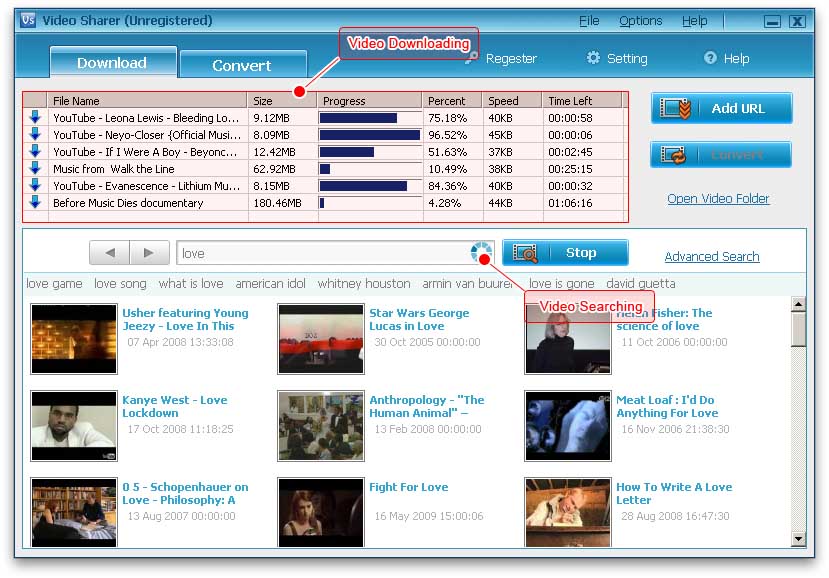Click the 'love song' suggested search
Viewport: 829px width, 578px height.
120,284
